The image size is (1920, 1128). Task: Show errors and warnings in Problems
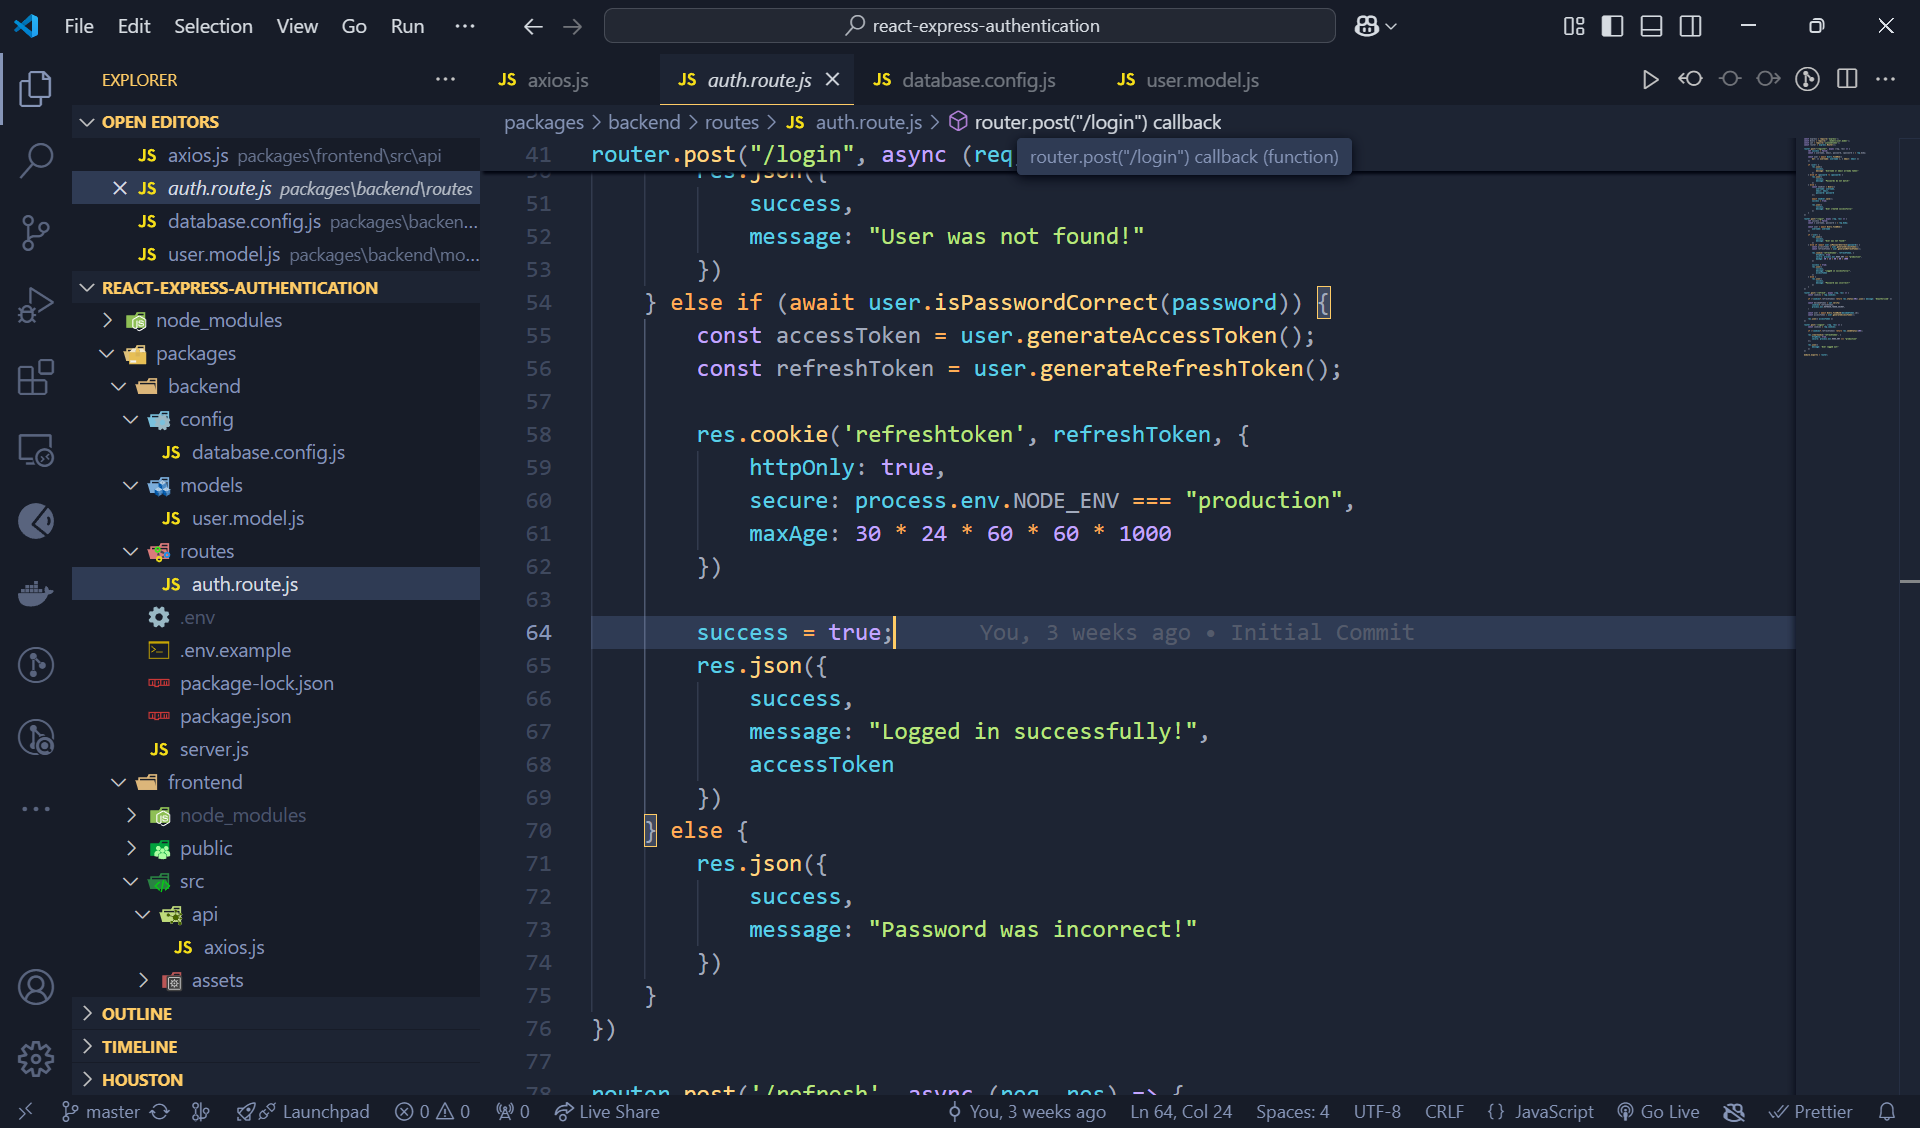point(432,1112)
